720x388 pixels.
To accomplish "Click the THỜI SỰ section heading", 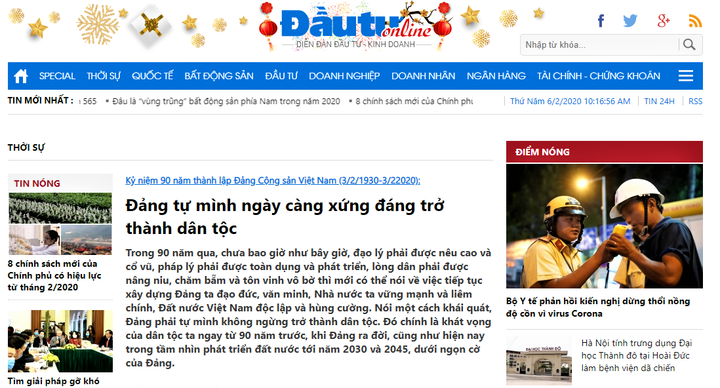I will (x=26, y=147).
